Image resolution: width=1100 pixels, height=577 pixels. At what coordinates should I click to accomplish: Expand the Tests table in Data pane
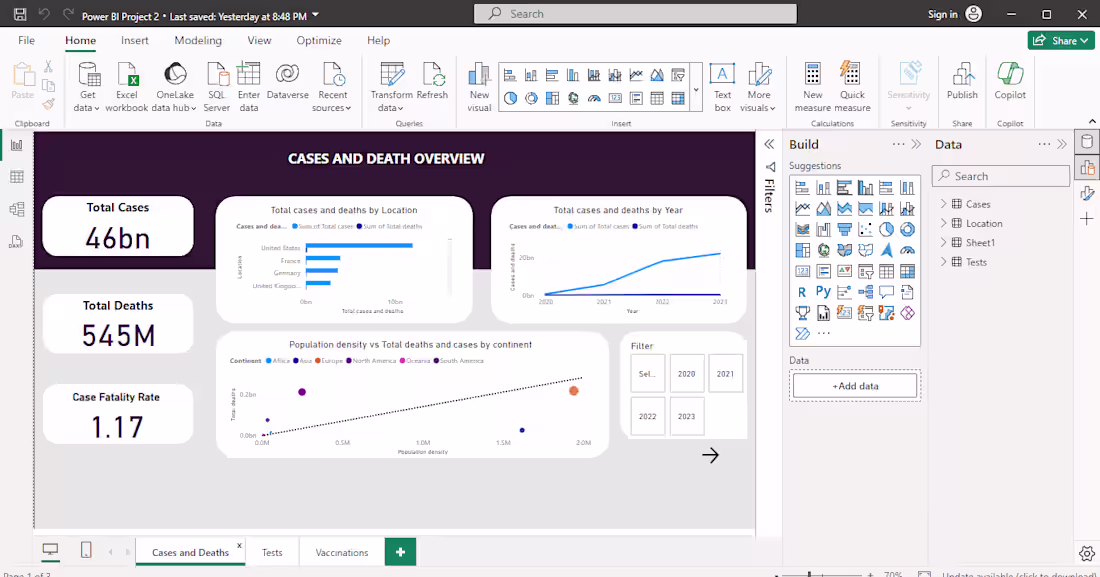tap(943, 262)
